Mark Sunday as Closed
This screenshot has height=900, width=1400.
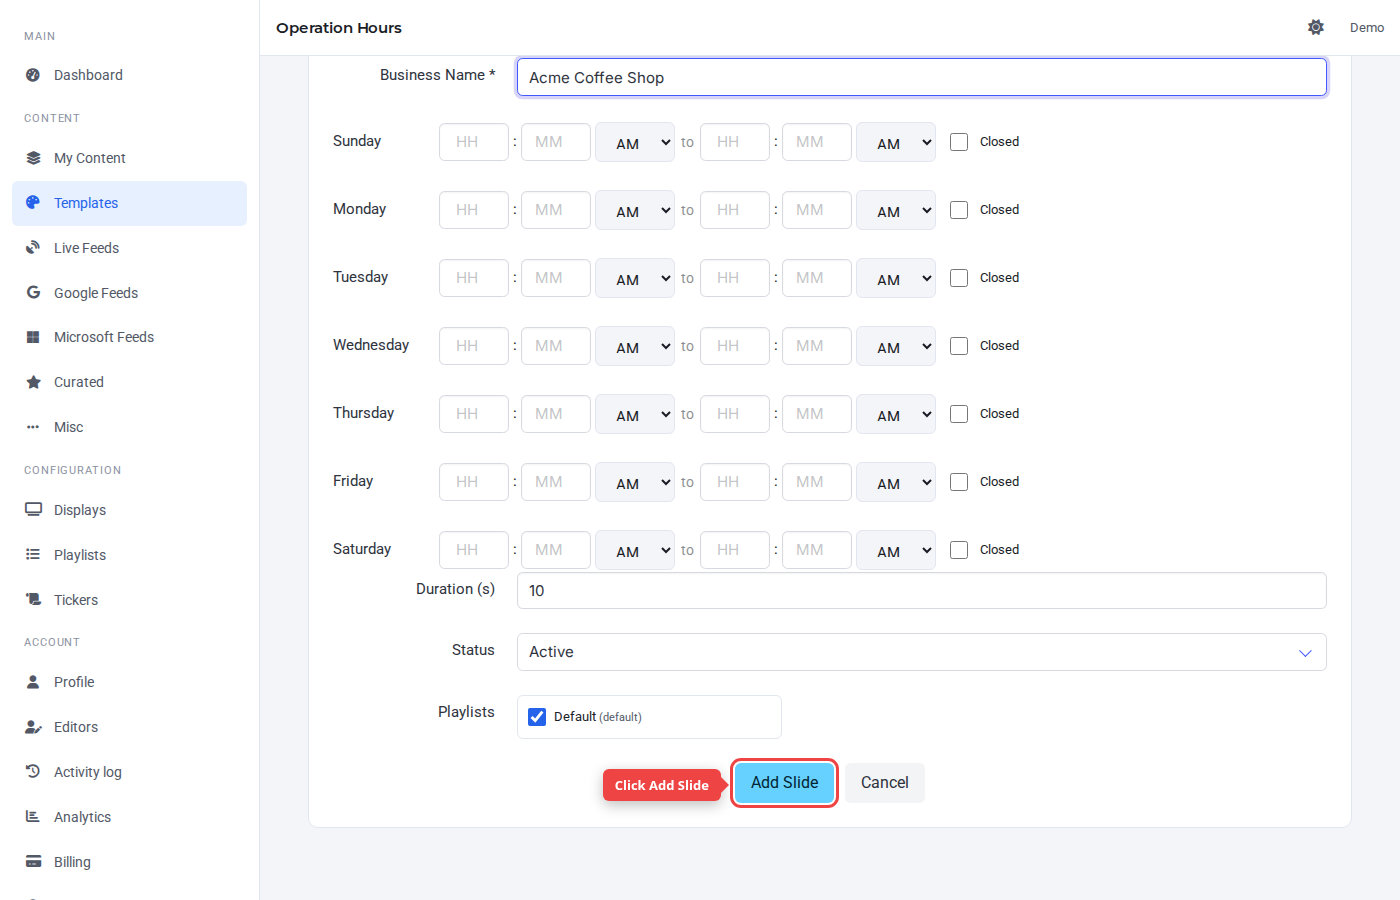pyautogui.click(x=959, y=142)
